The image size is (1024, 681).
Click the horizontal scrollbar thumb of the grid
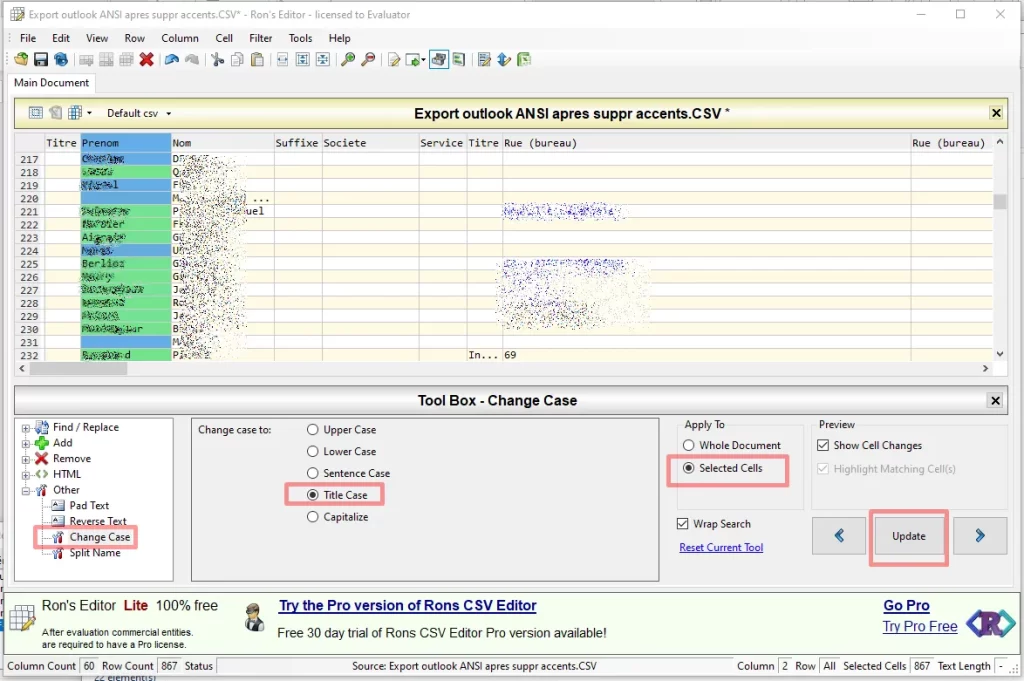(78, 369)
